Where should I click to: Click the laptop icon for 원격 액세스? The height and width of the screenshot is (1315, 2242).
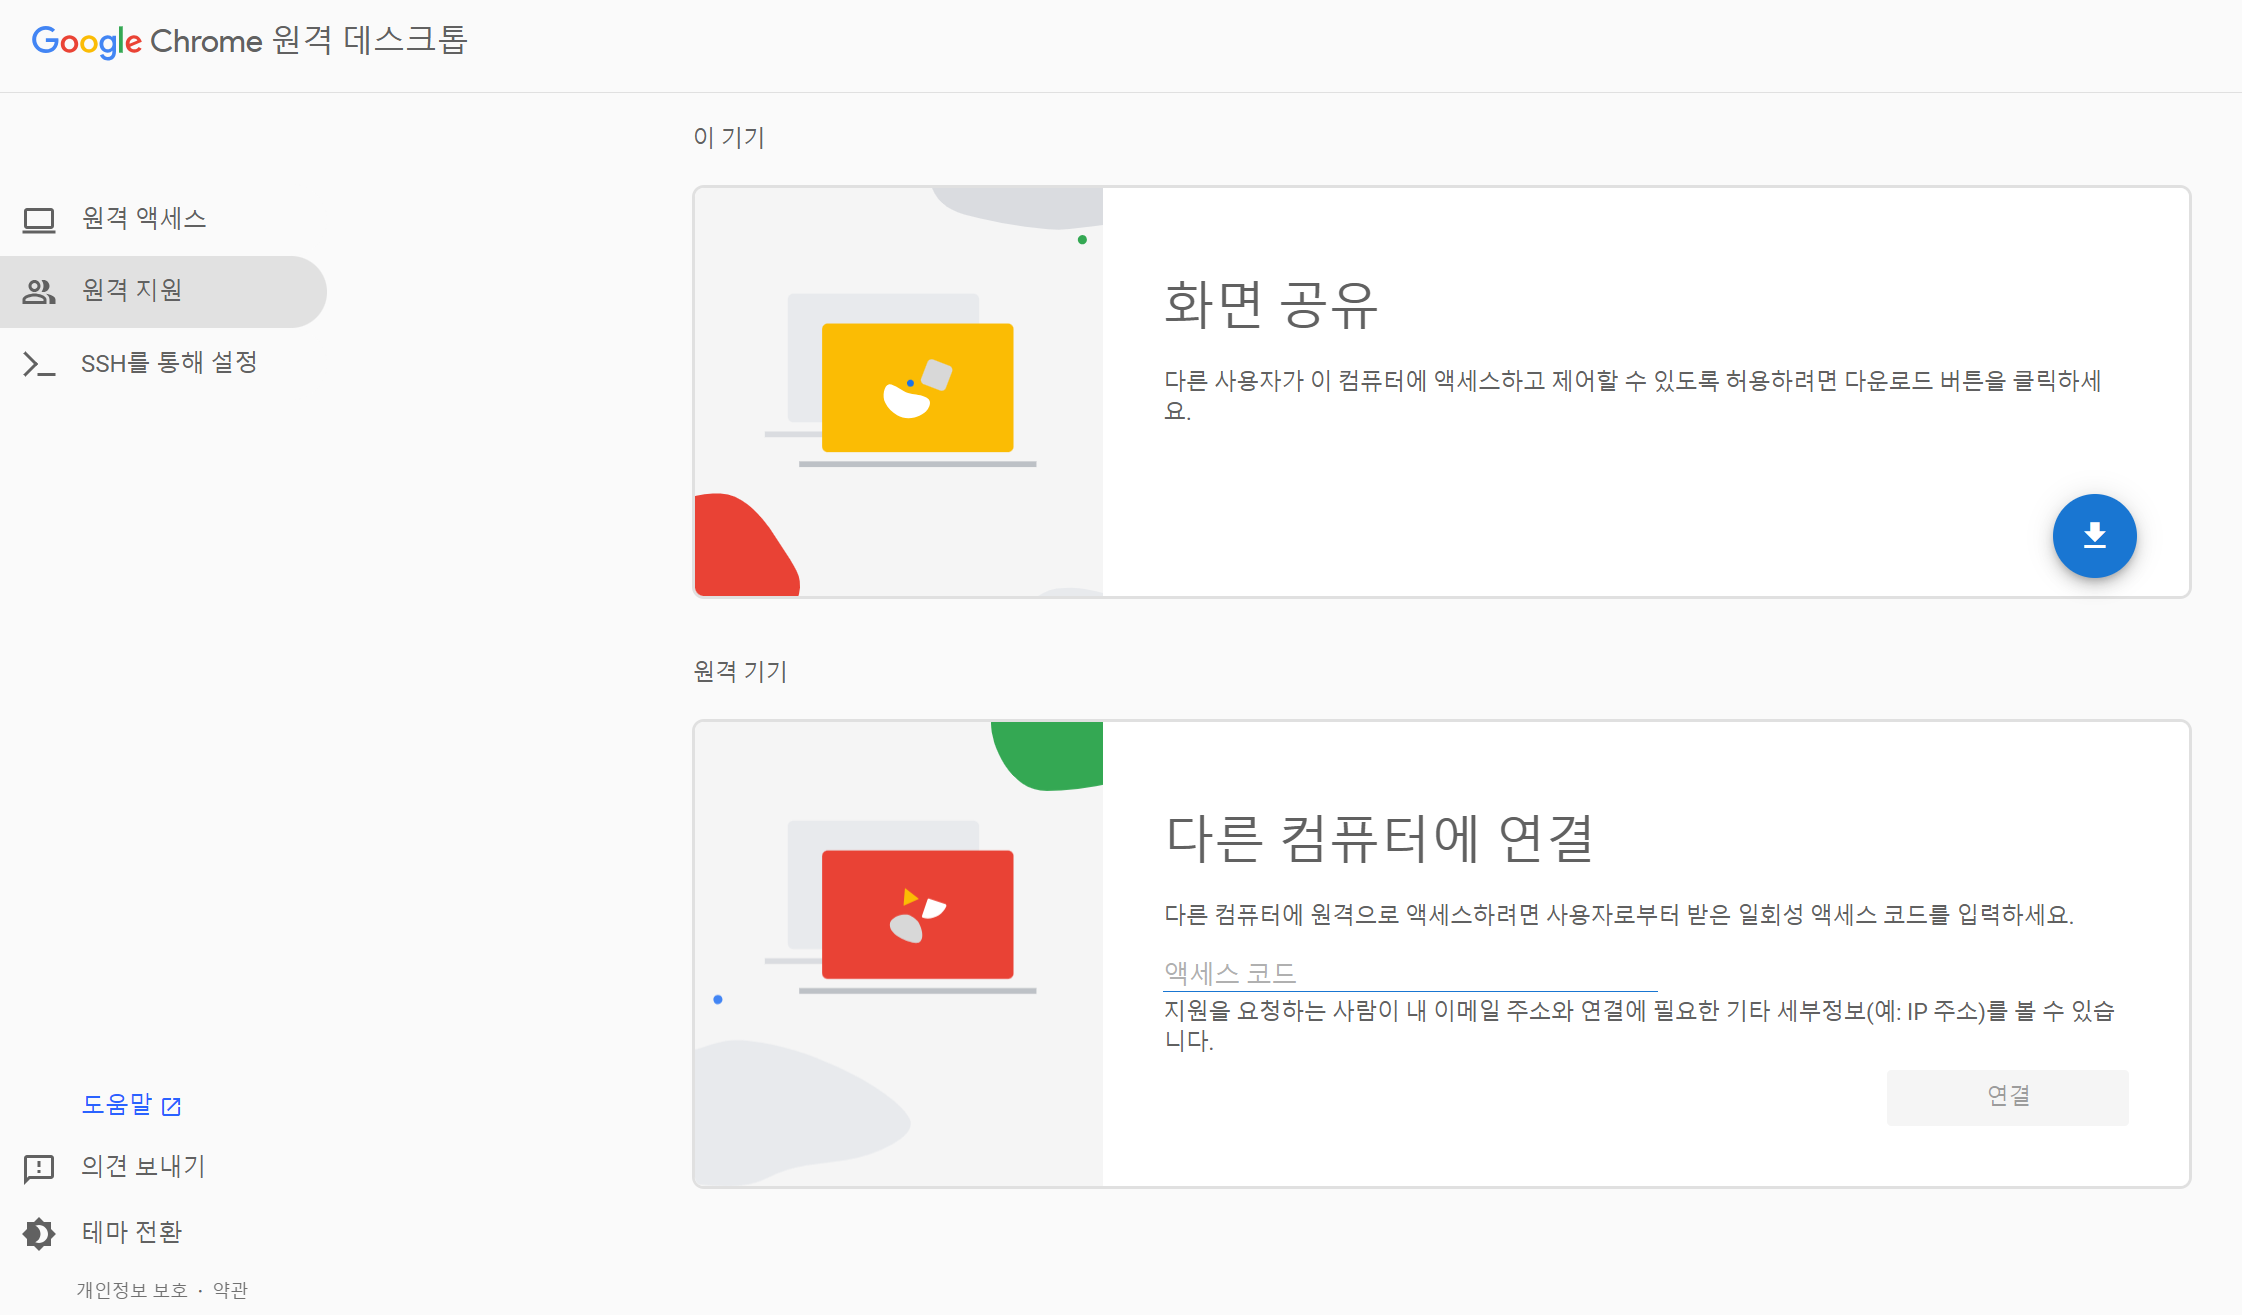(39, 219)
